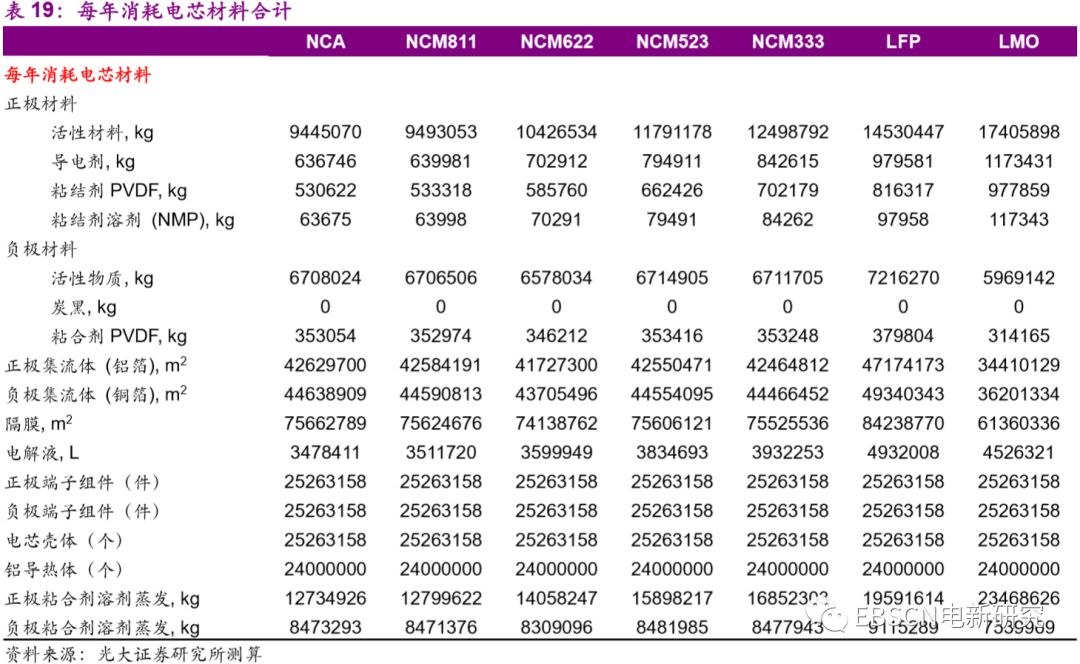Click the 铝导热体 row label
Viewport: 1080px width, 664px height.
point(64,570)
